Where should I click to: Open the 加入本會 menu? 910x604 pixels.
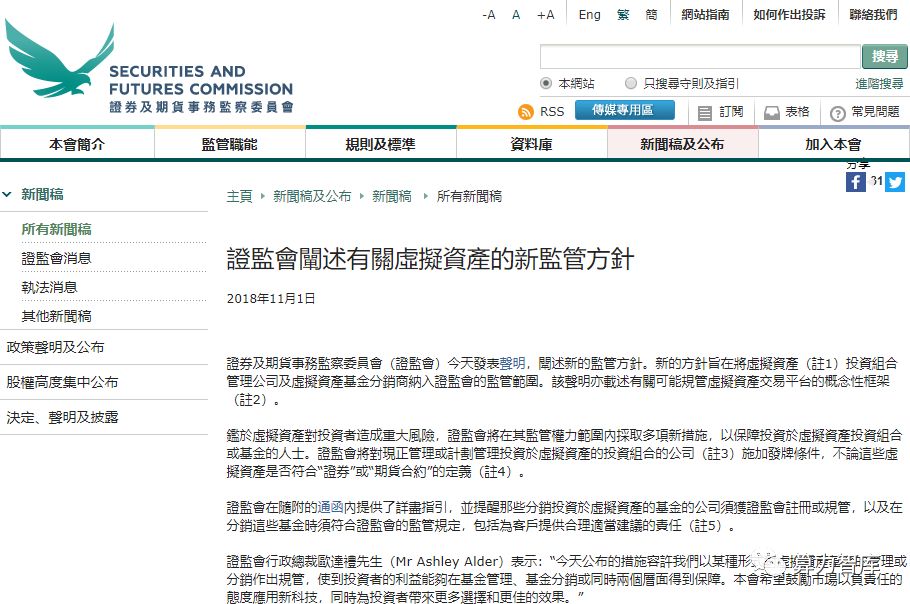(x=833, y=144)
